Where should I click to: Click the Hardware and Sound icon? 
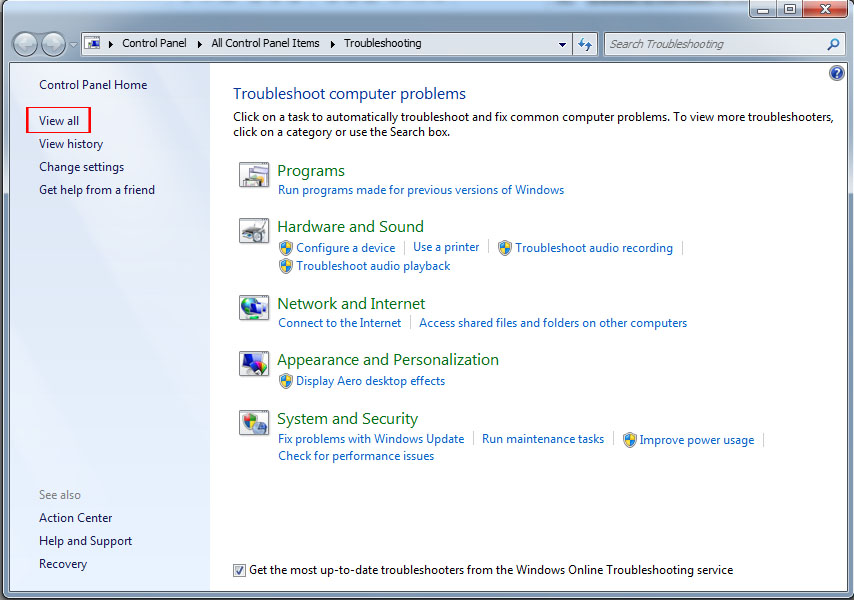[x=254, y=230]
